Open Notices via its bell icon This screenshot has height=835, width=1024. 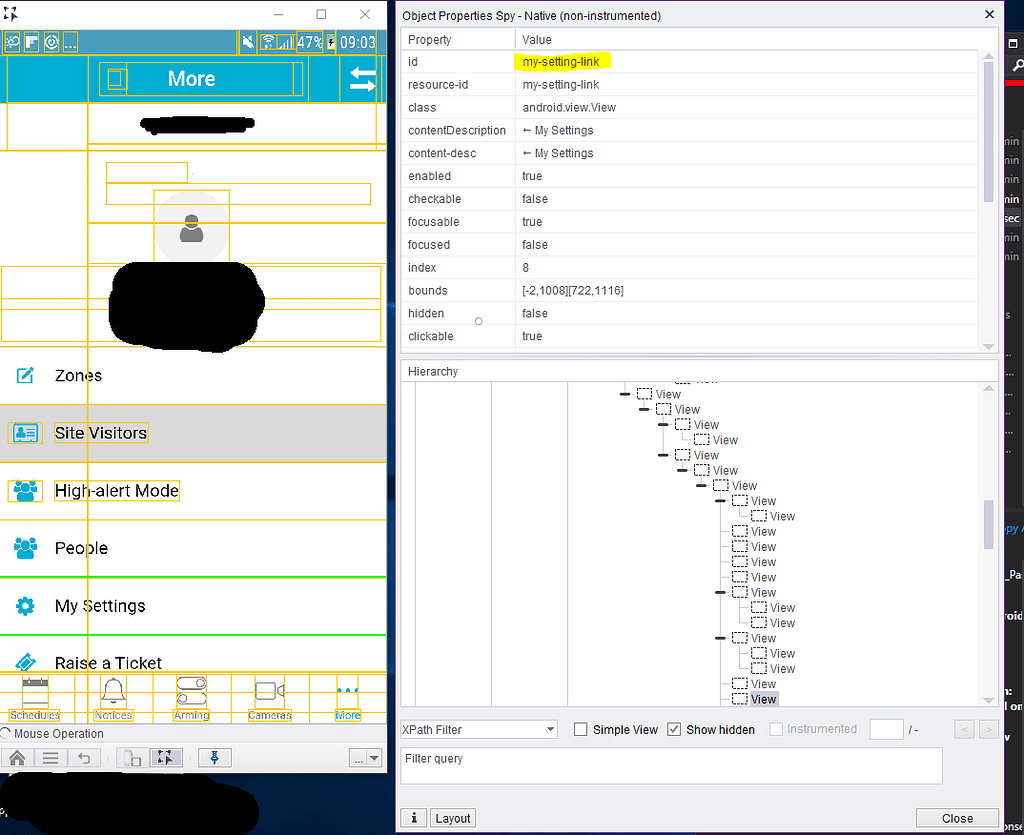pos(112,690)
